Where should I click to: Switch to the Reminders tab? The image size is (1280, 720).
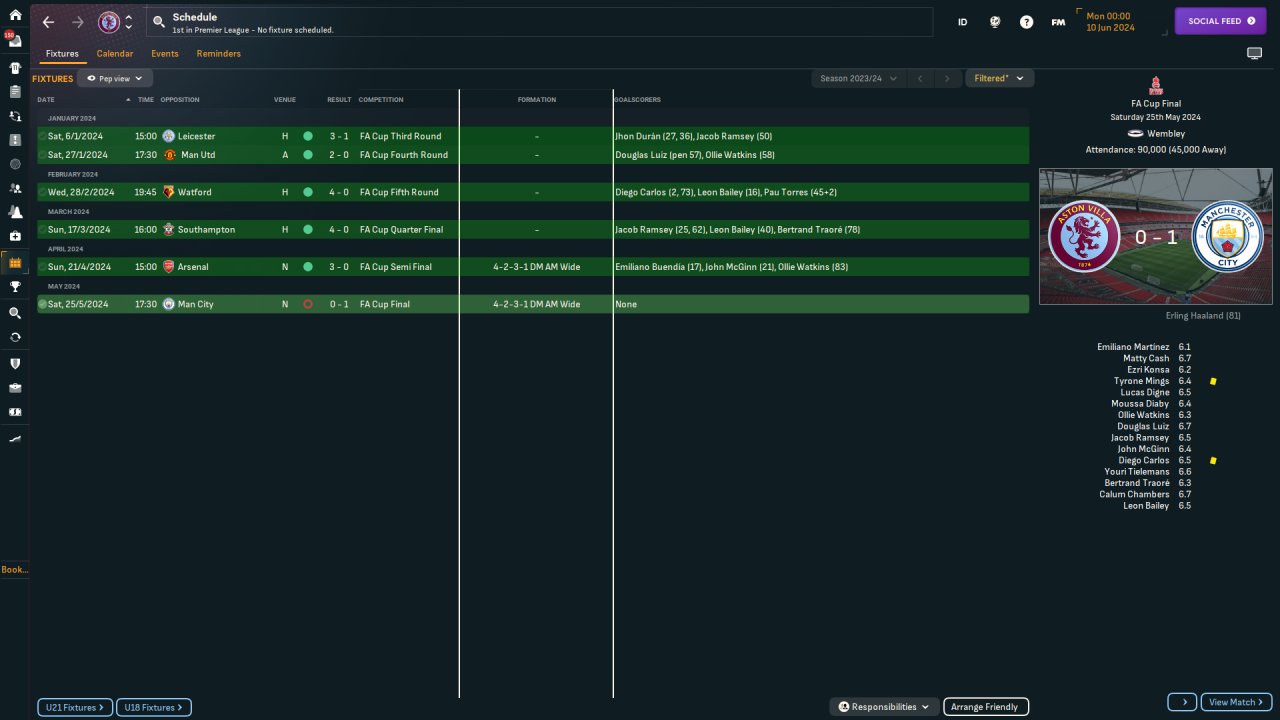(219, 54)
